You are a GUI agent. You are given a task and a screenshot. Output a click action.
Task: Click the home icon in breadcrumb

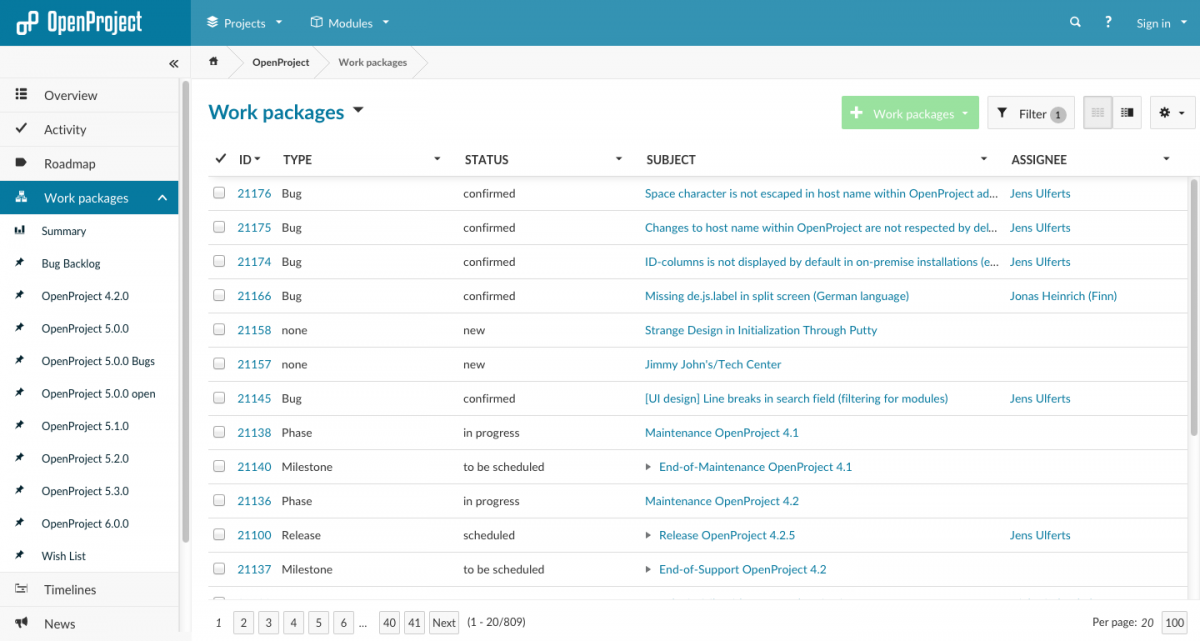[213, 62]
